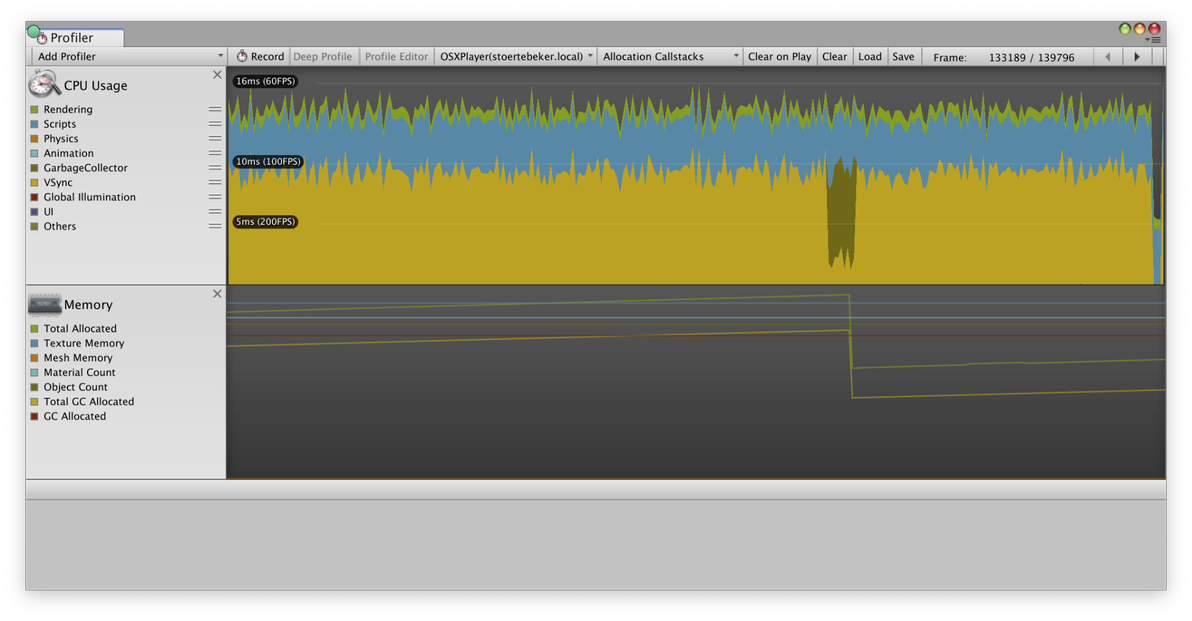Click the Save button
The height and width of the screenshot is (621, 1192).
tap(903, 56)
